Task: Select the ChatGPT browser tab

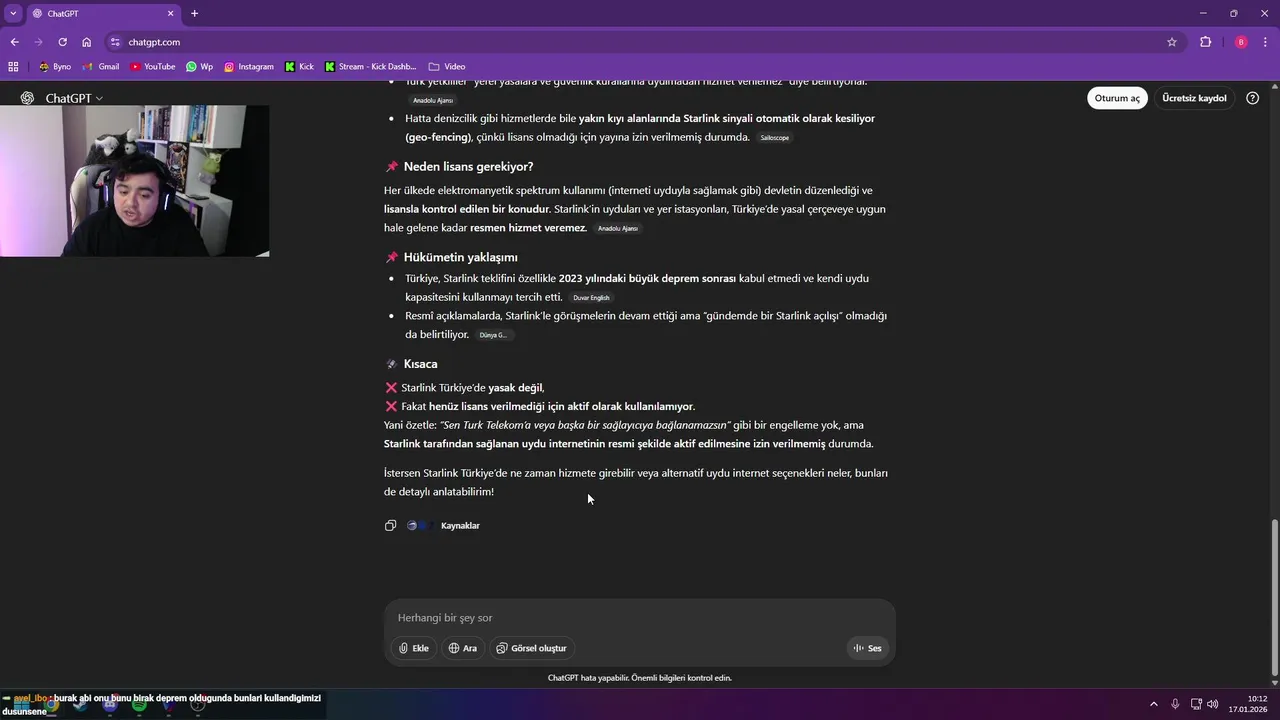Action: point(100,14)
